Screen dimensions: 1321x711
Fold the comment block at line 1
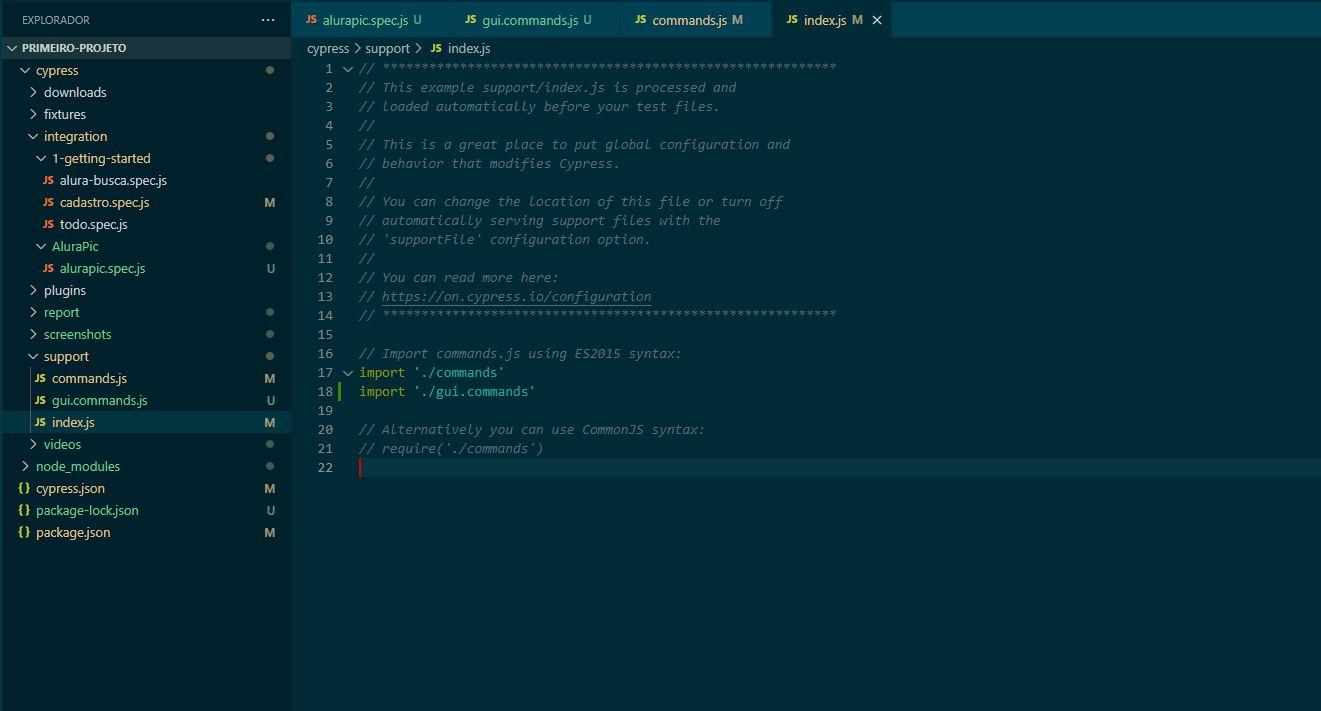pos(348,68)
